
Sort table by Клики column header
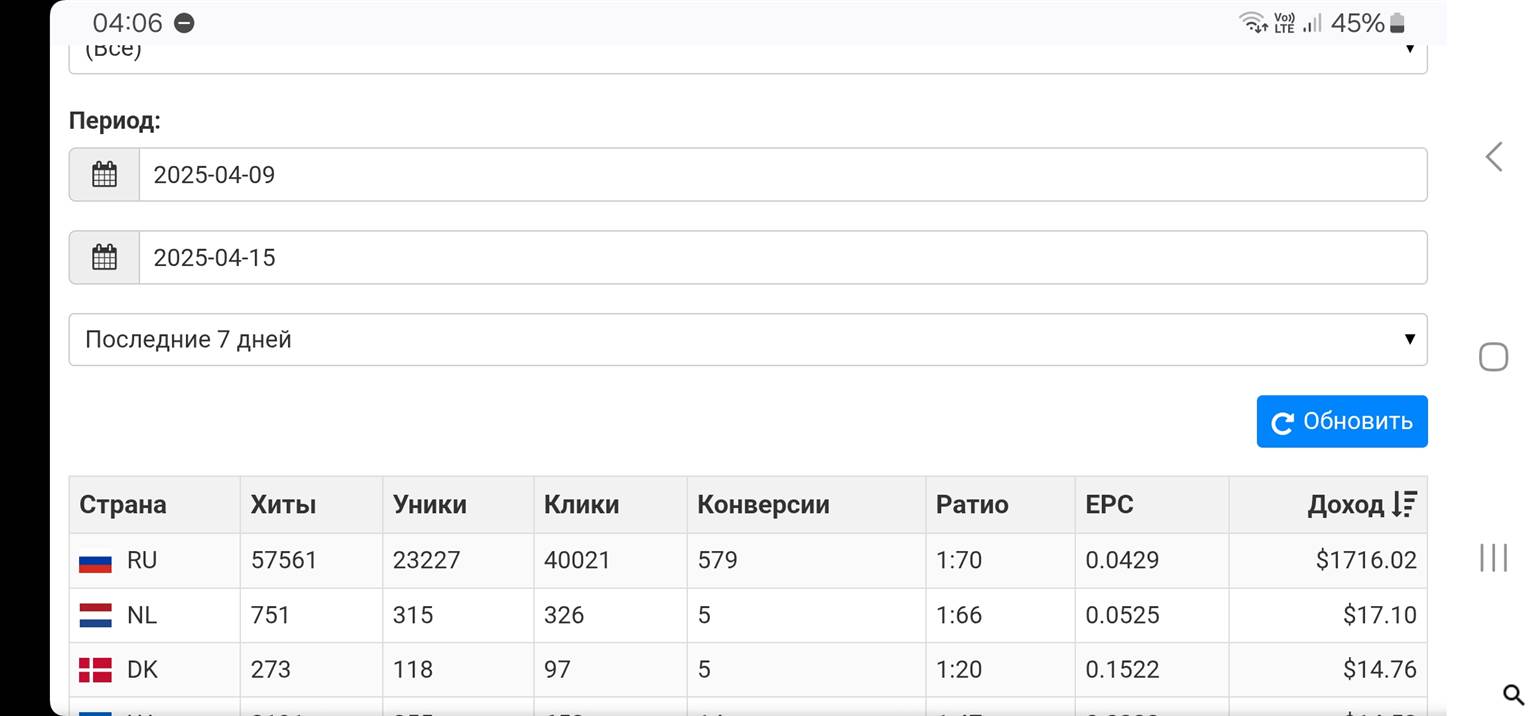[x=581, y=505]
